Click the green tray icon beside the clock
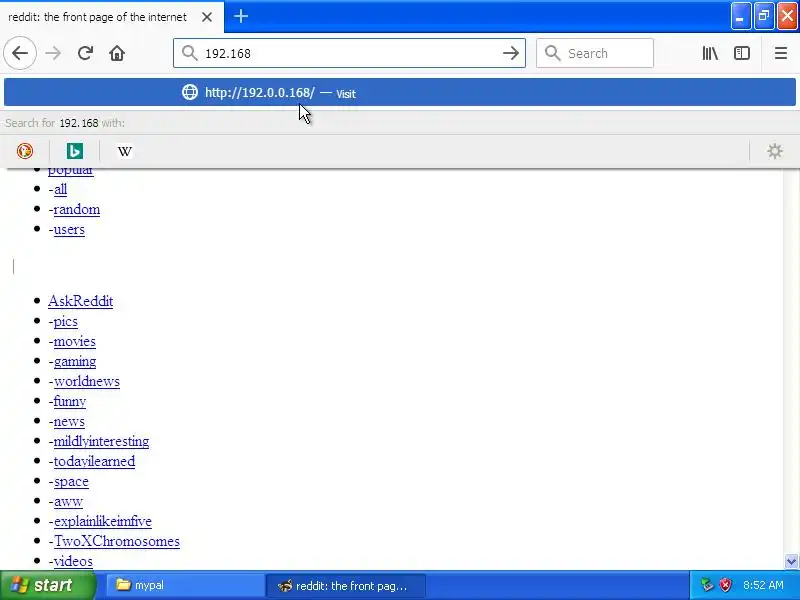The width and height of the screenshot is (800, 600). tap(707, 585)
